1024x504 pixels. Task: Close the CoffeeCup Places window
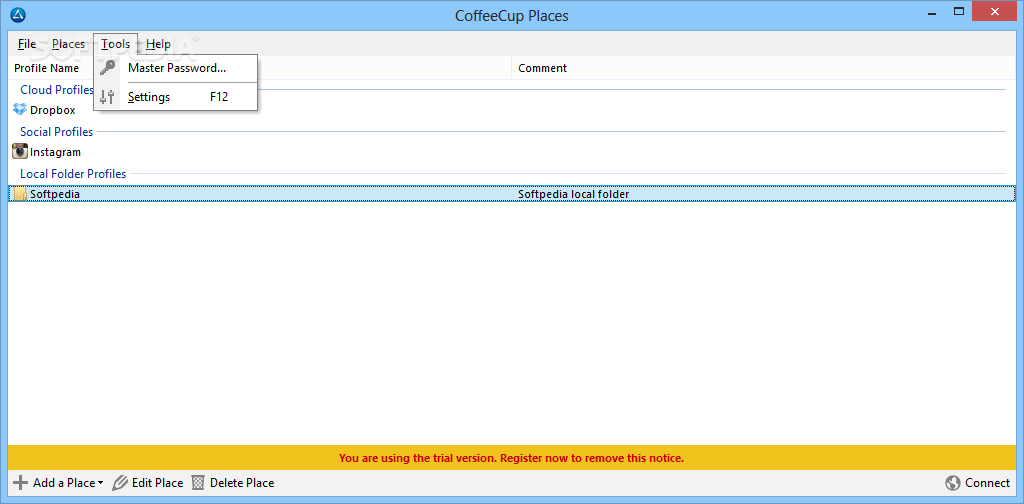click(x=995, y=12)
